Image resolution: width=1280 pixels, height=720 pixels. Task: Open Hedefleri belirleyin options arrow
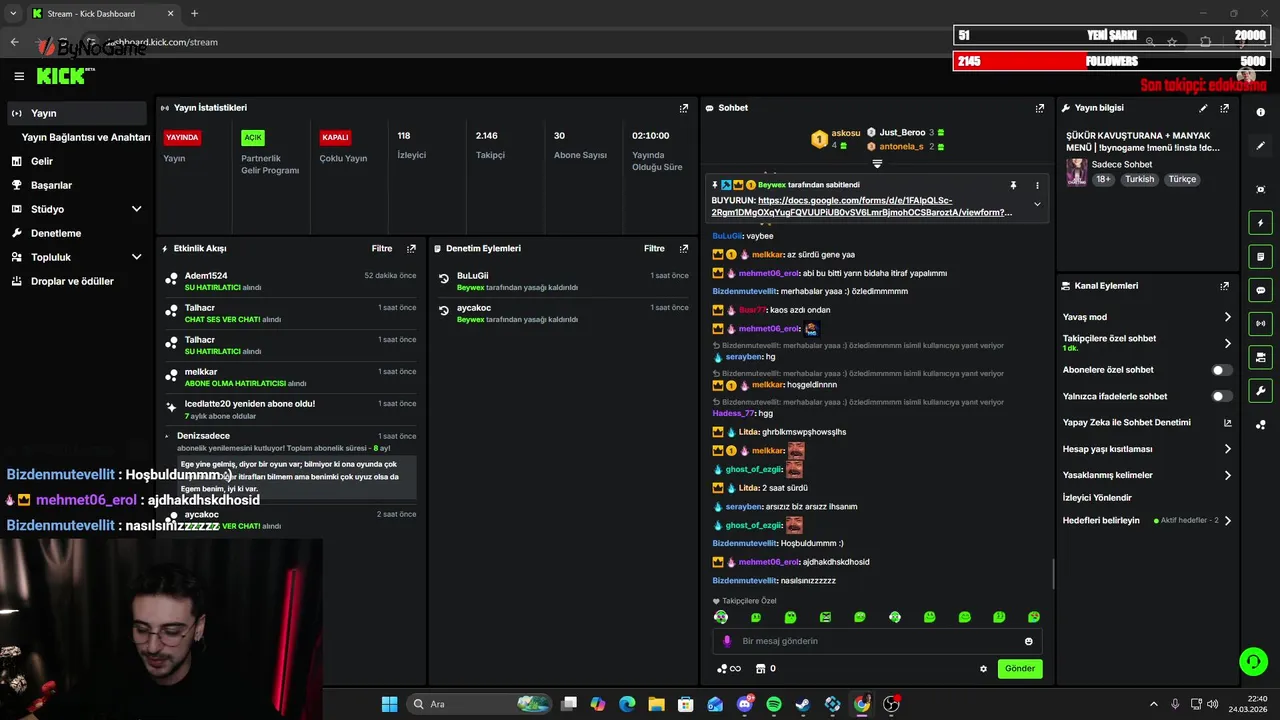pos(1228,521)
